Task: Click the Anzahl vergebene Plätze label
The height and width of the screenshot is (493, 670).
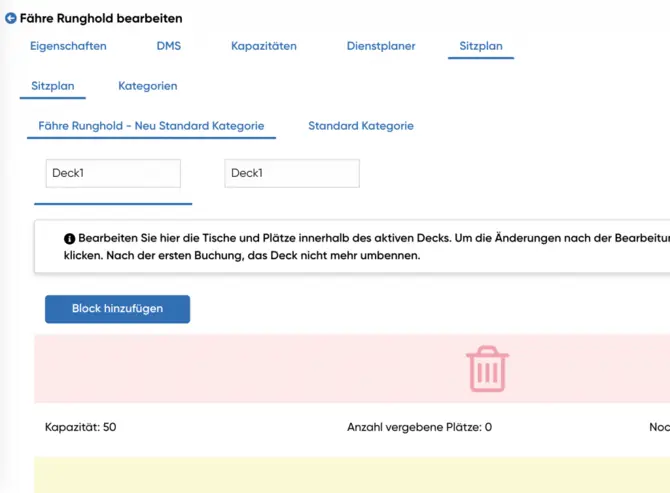Action: [x=419, y=427]
